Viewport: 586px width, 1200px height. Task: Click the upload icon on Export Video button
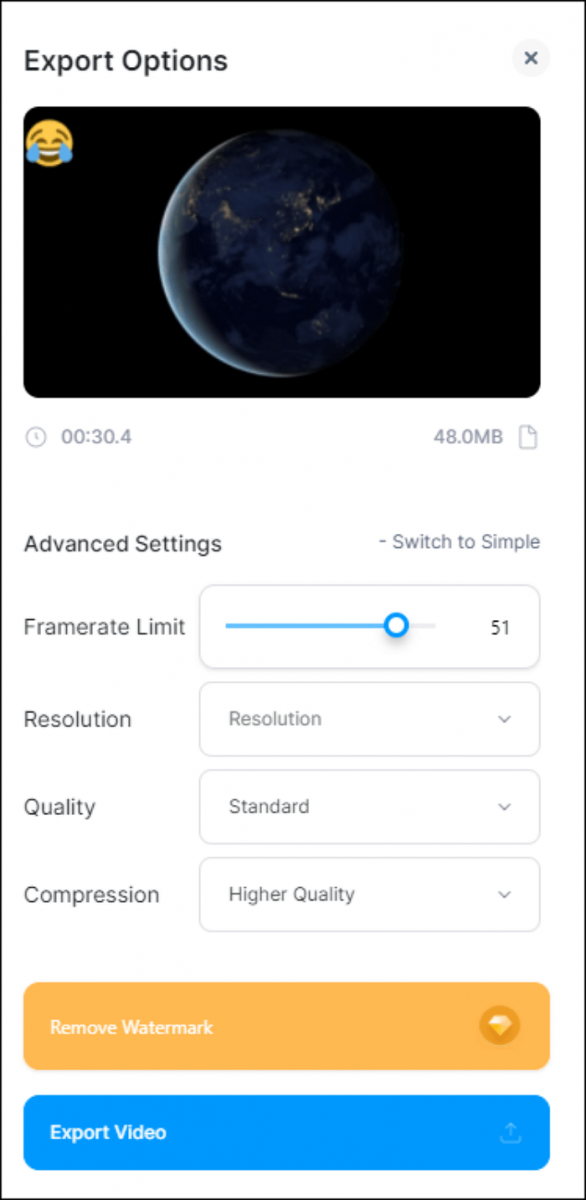tap(510, 1132)
